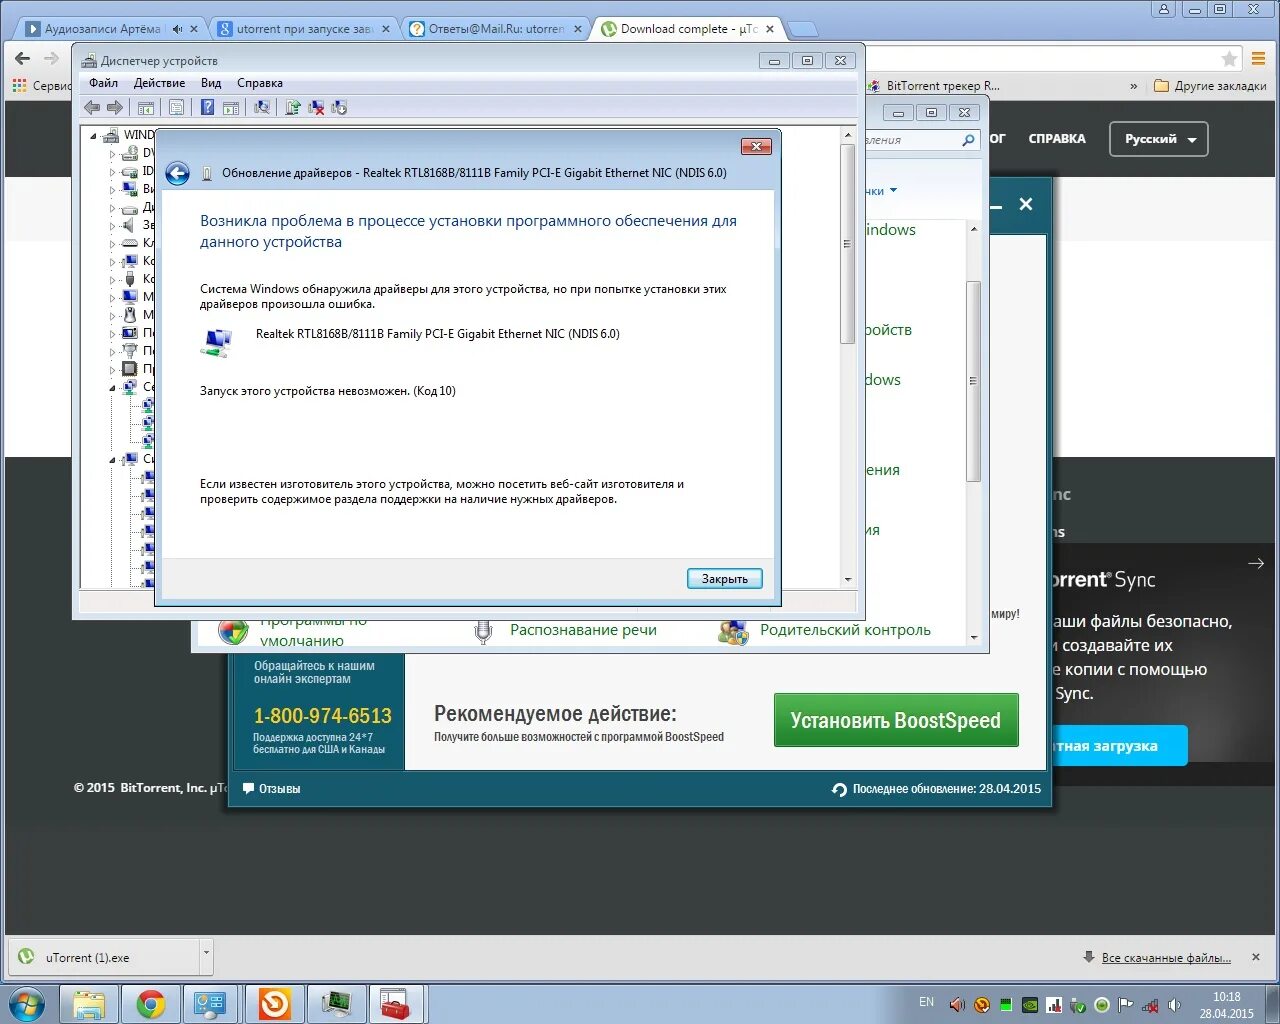Open dropdown arrow beside uTorrent (1).exe download

click(x=206, y=954)
